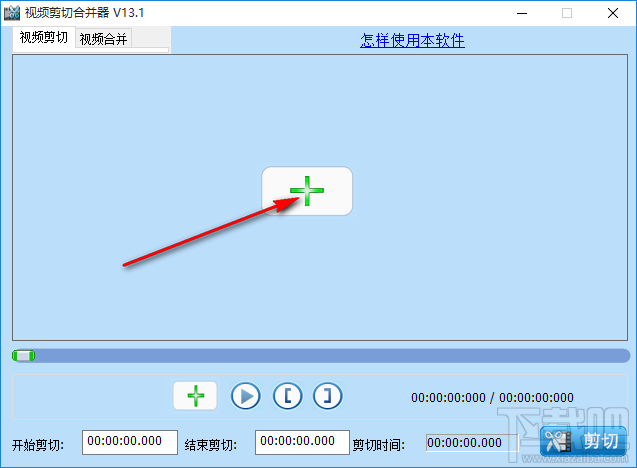Screen dimensions: 637x468
Task: Click the 结束剪切 label
Action: pos(210,445)
